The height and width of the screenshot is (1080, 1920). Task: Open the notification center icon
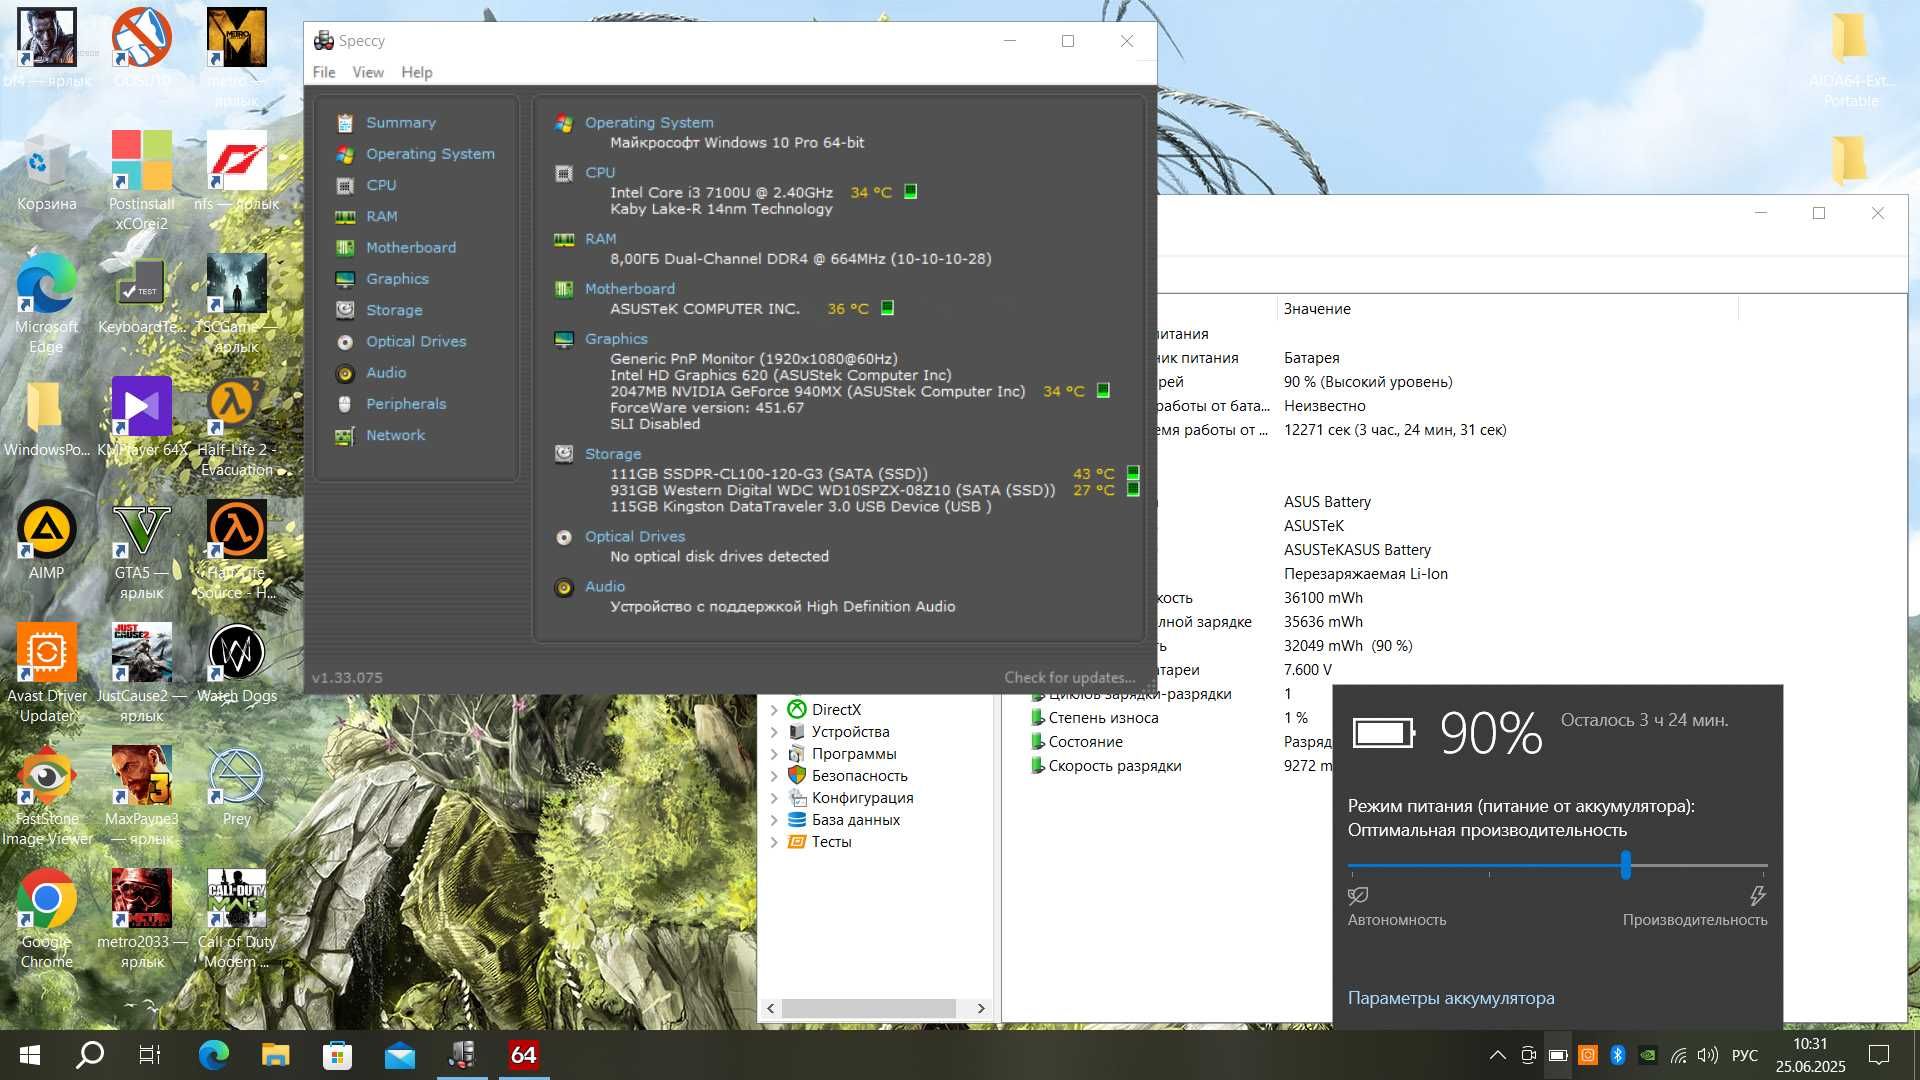point(1879,1055)
